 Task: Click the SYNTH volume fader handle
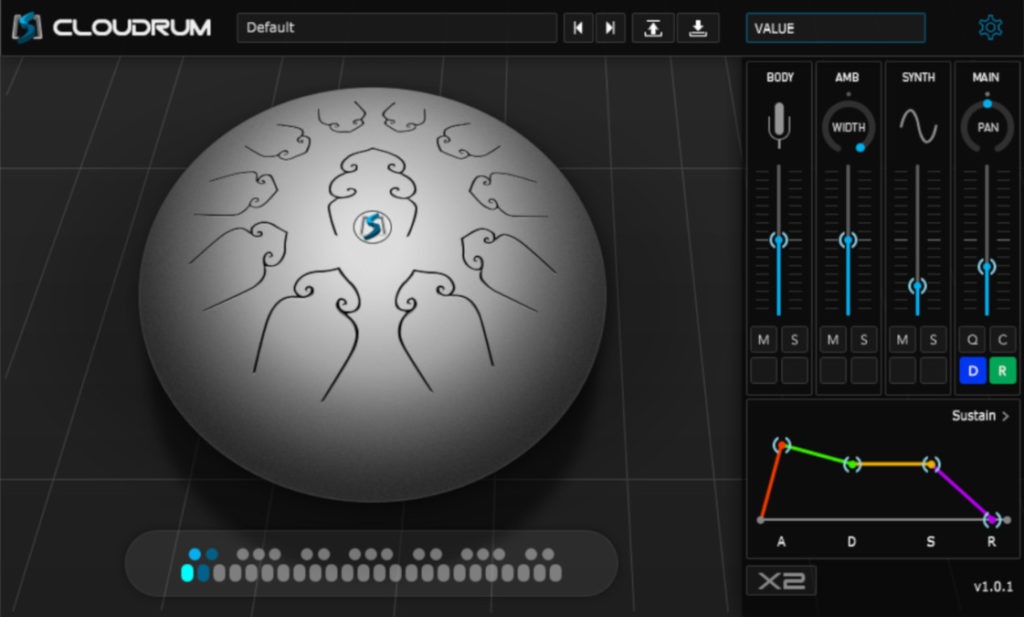pyautogui.click(x=918, y=286)
